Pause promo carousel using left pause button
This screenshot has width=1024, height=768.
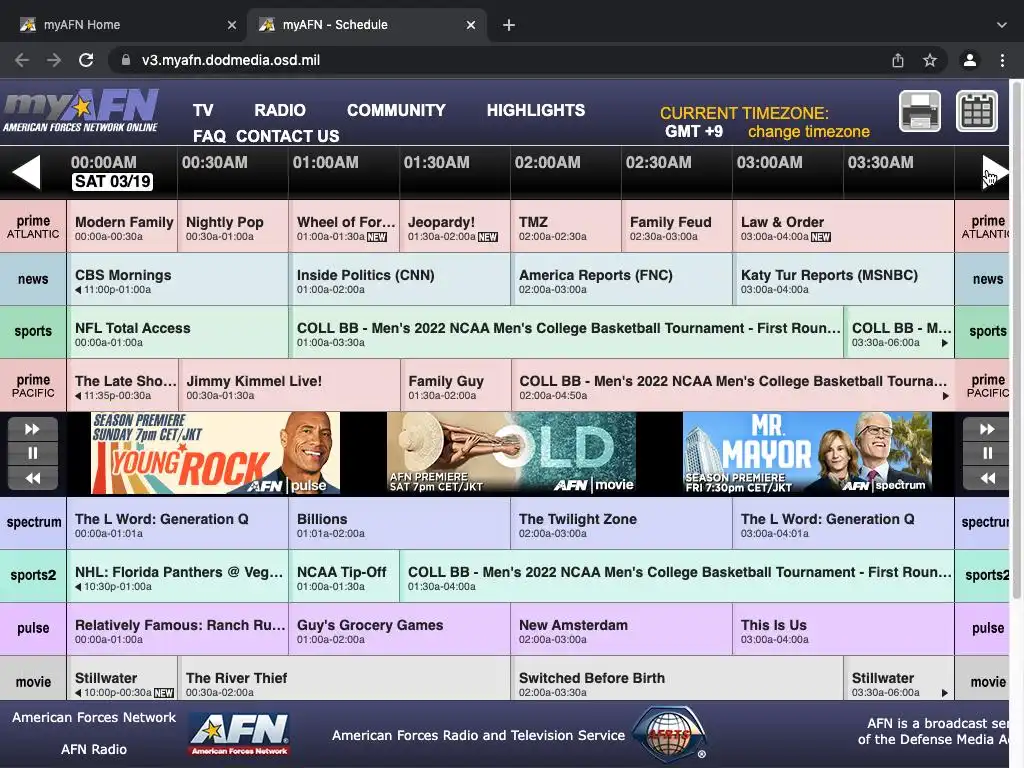point(33,453)
